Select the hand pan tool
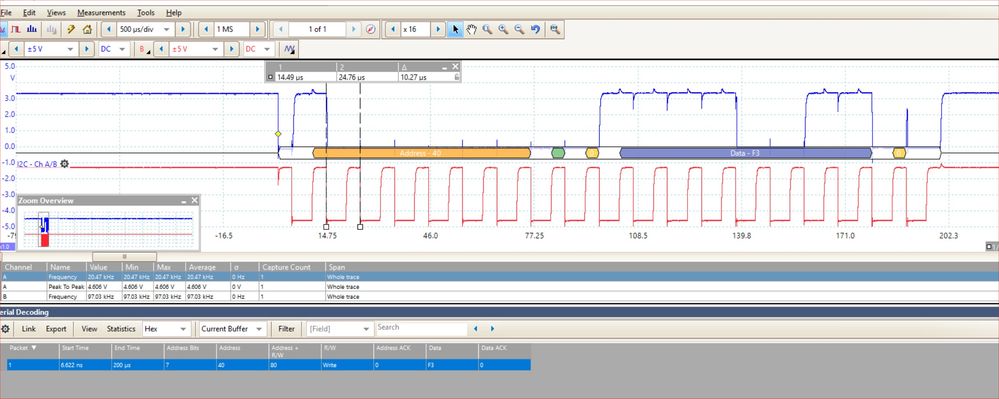This screenshot has width=999, height=399. [471, 29]
